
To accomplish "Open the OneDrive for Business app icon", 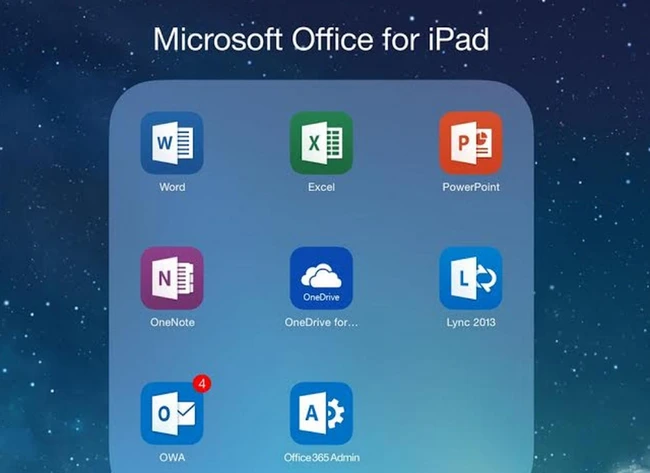I will pos(321,278).
